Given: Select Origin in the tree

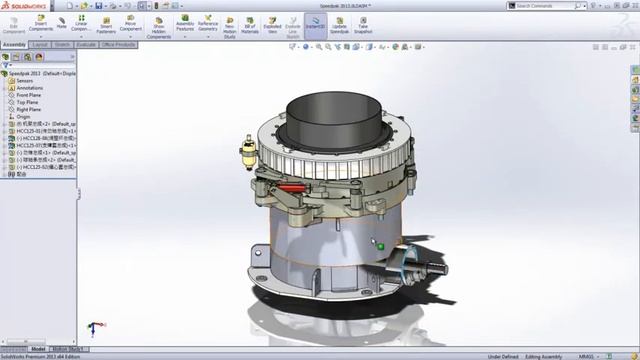Looking at the screenshot, I should point(23,117).
